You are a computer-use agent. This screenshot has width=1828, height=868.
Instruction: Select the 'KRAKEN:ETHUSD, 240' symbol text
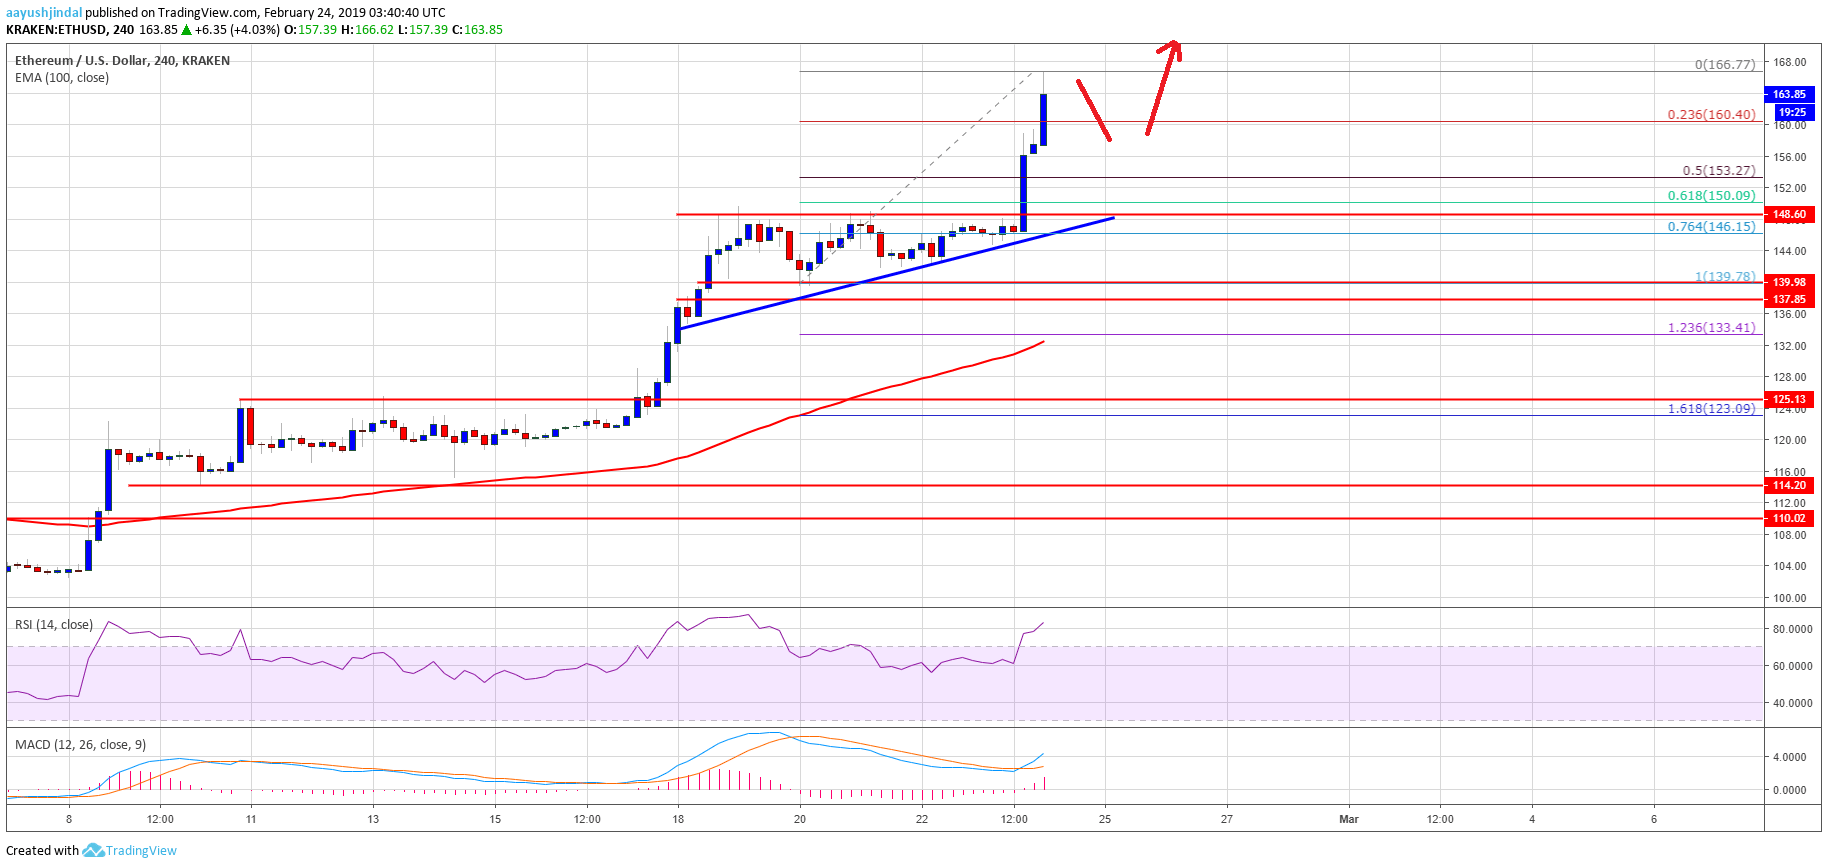tap(70, 30)
